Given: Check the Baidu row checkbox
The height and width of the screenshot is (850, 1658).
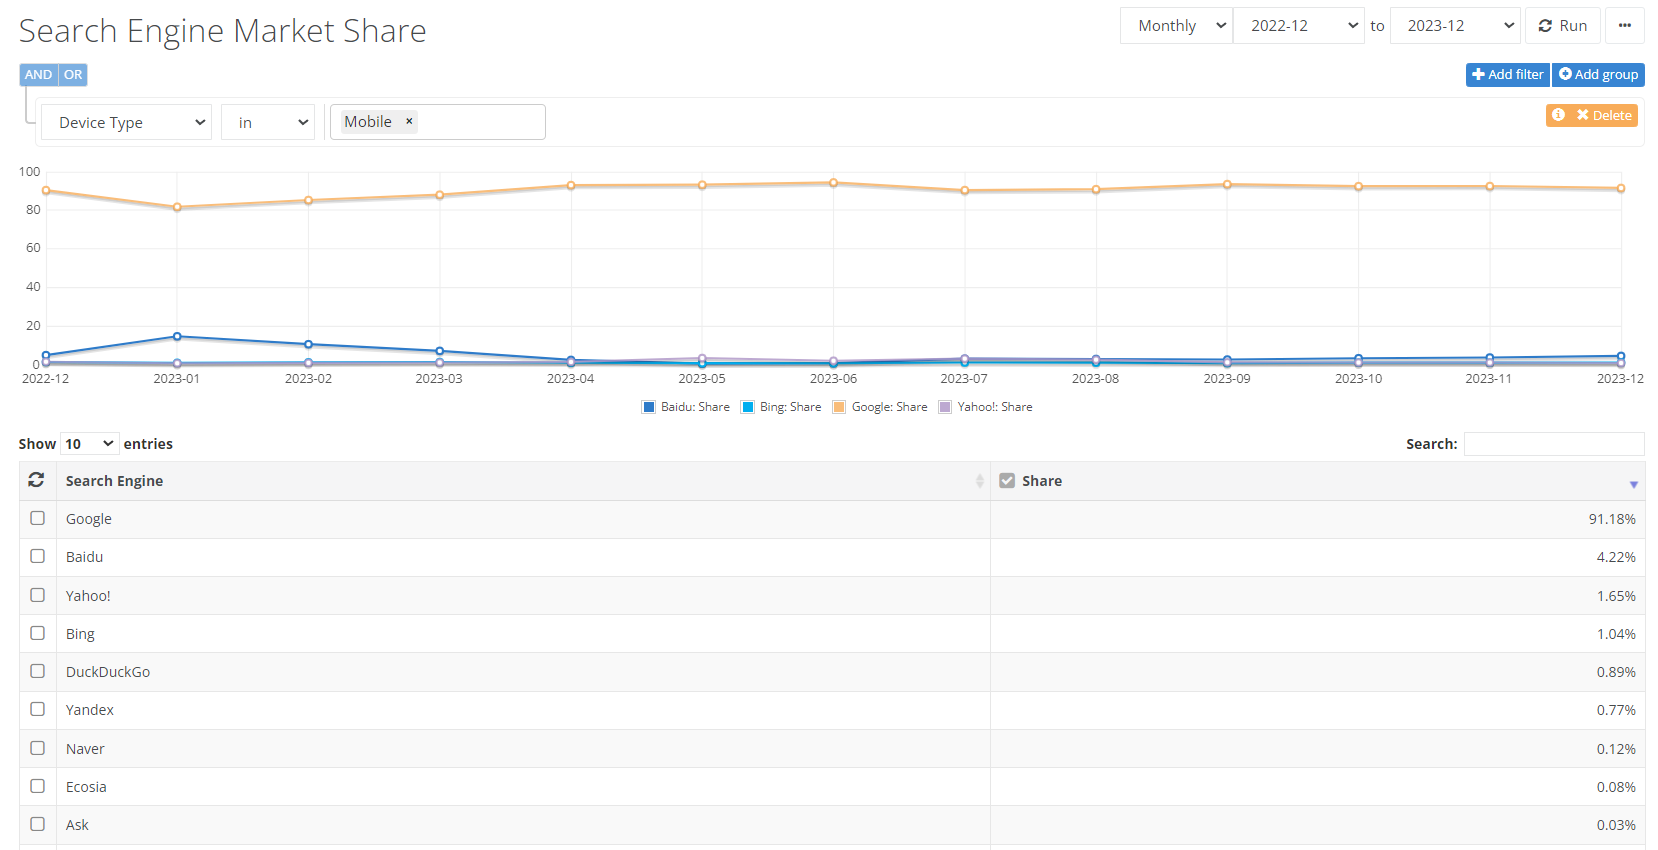Looking at the screenshot, I should pyautogui.click(x=38, y=556).
